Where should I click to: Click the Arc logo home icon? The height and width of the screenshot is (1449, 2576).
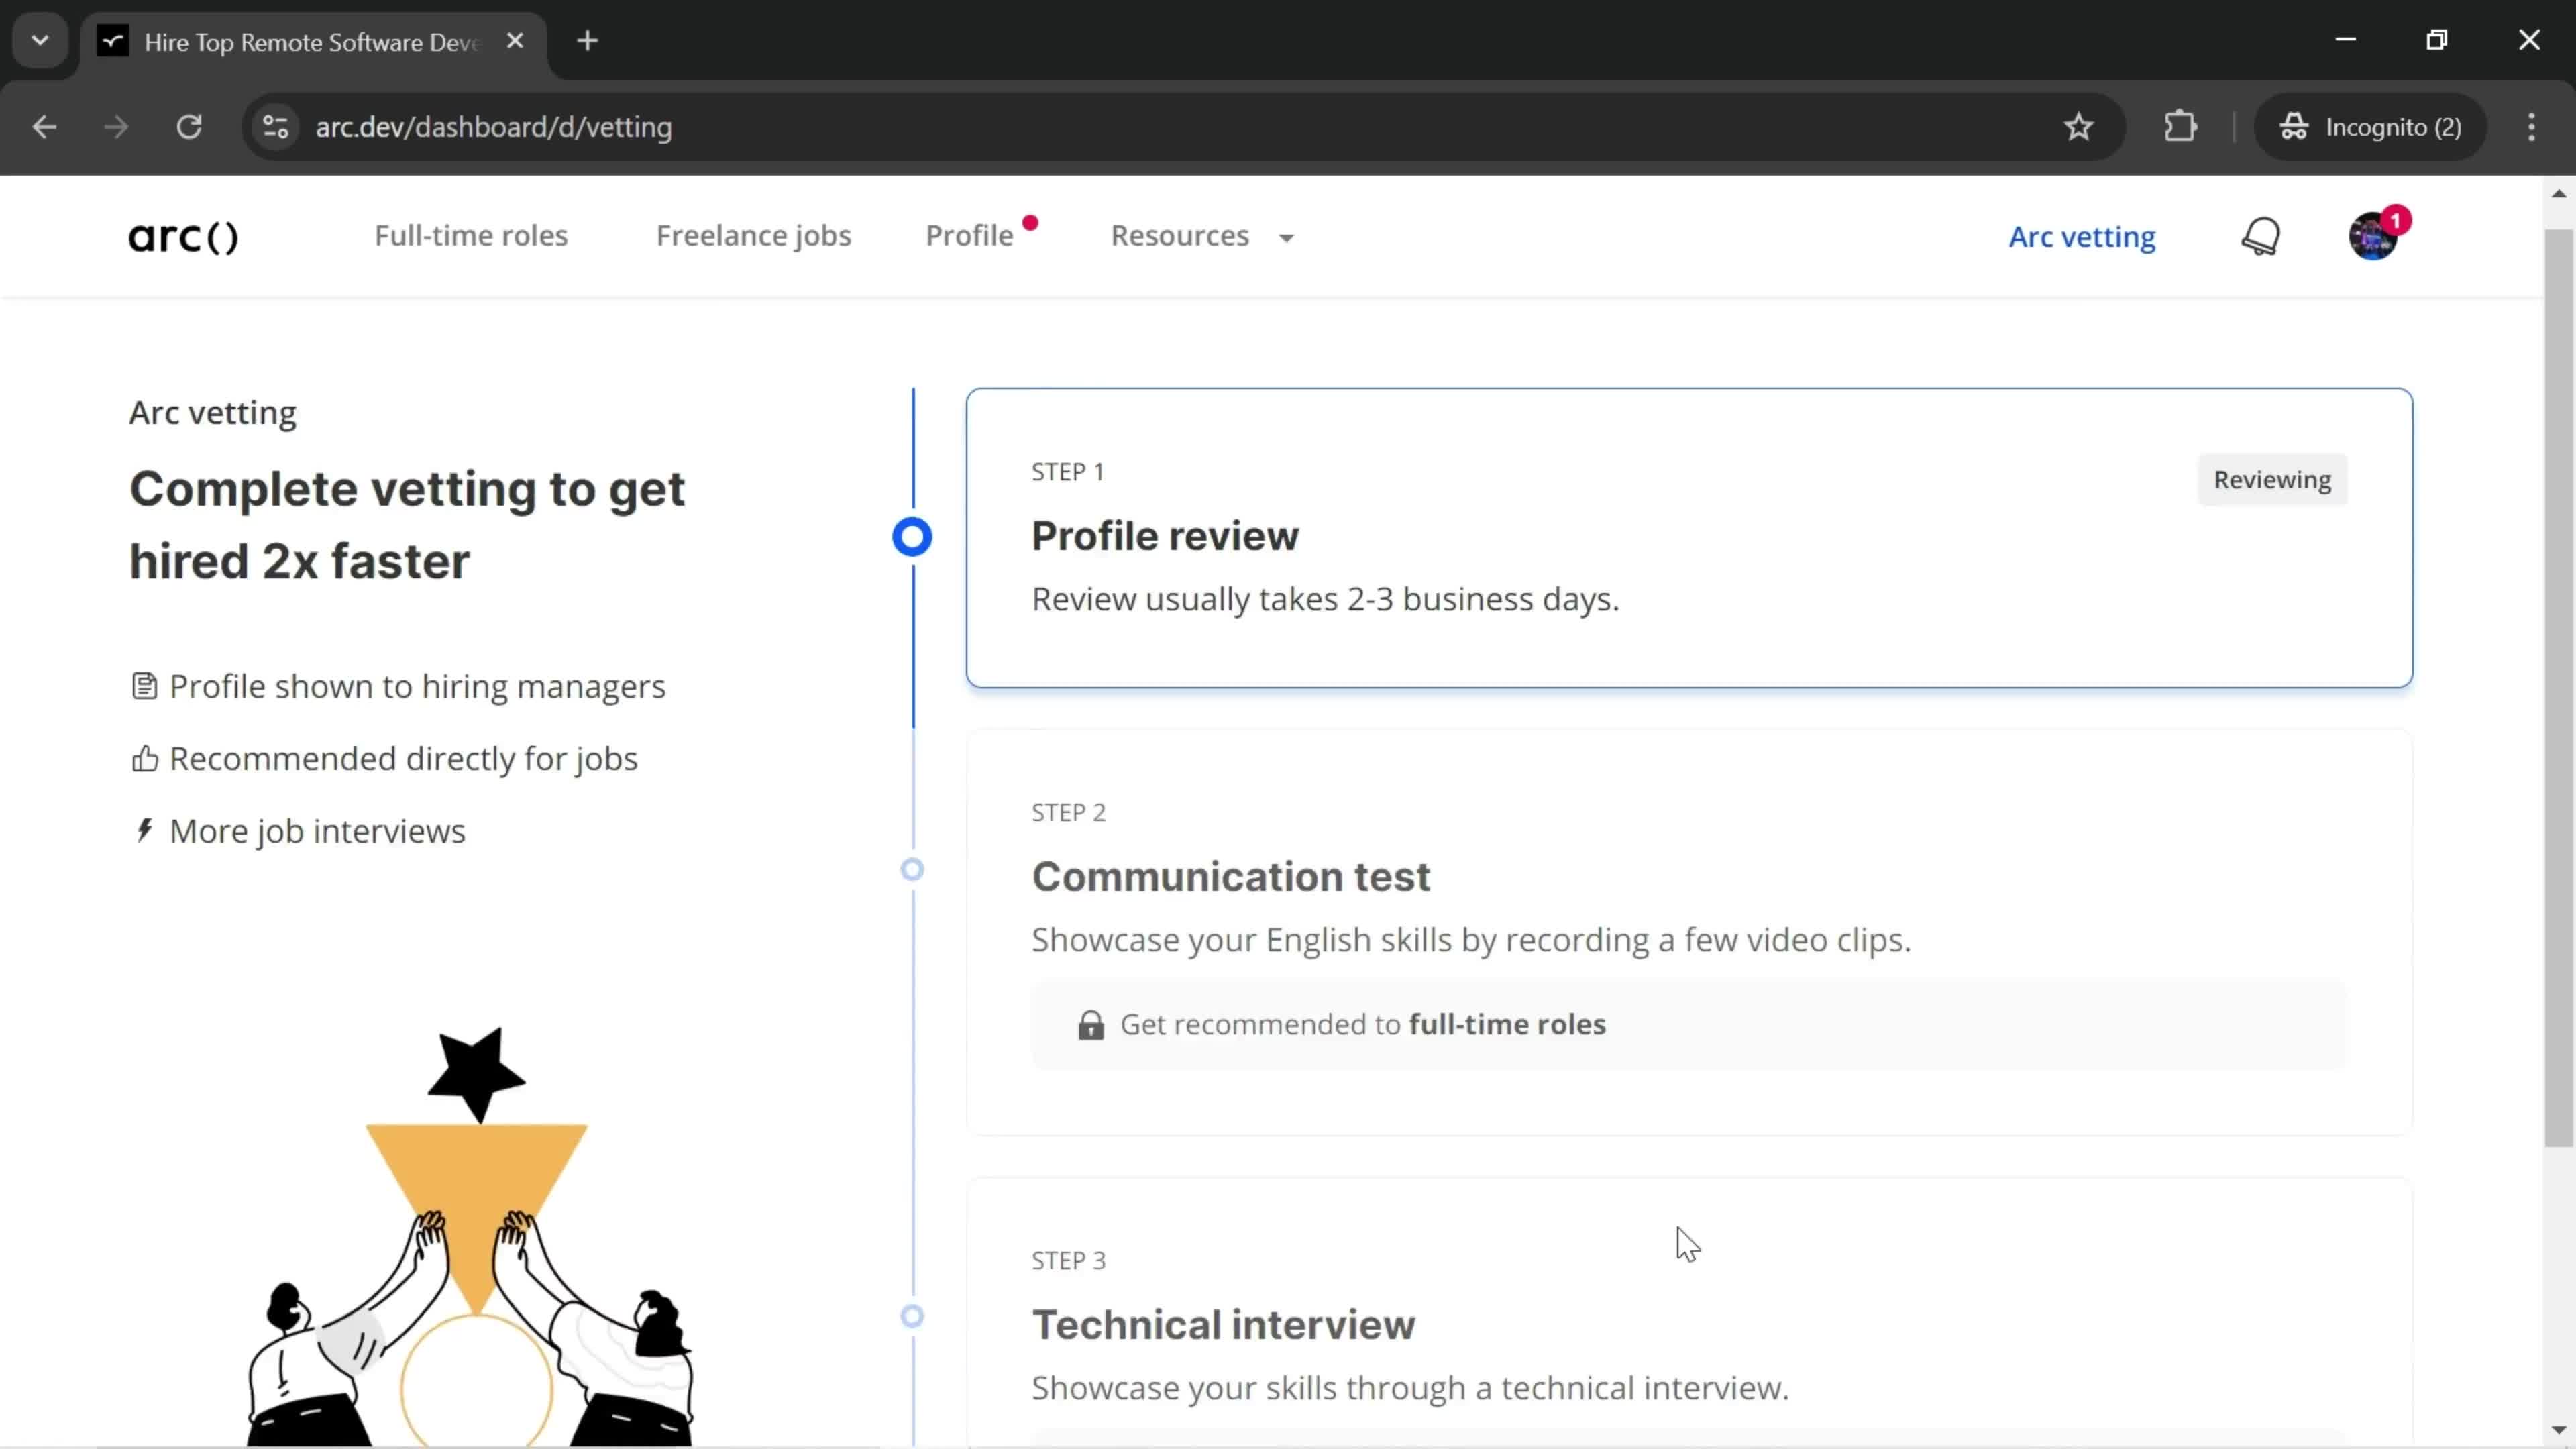(x=184, y=235)
